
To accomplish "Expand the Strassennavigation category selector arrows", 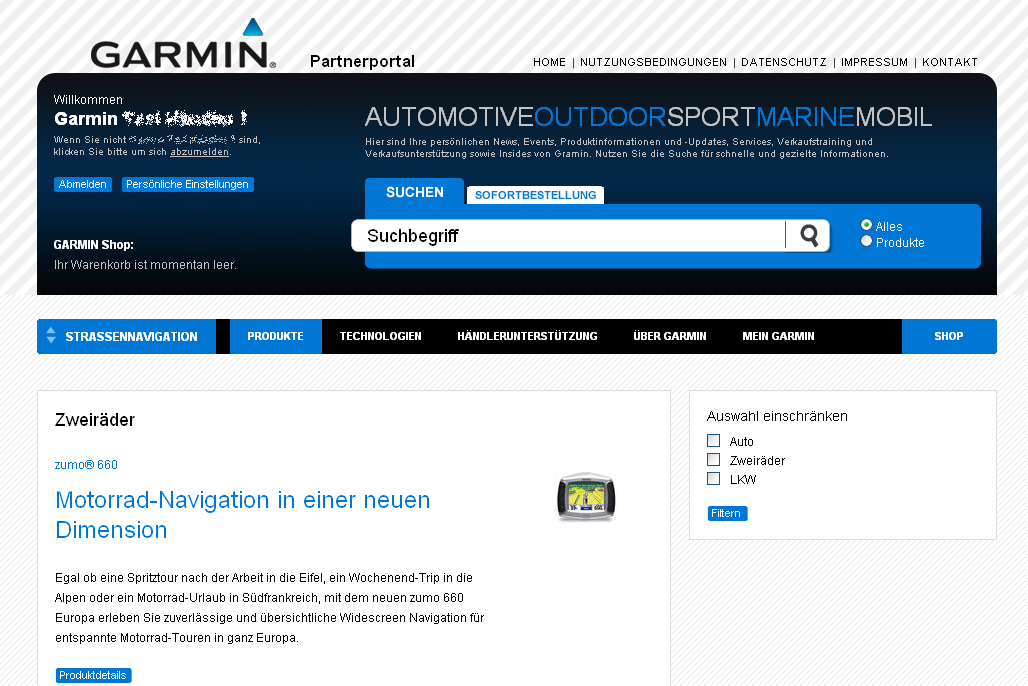I will pos(51,337).
